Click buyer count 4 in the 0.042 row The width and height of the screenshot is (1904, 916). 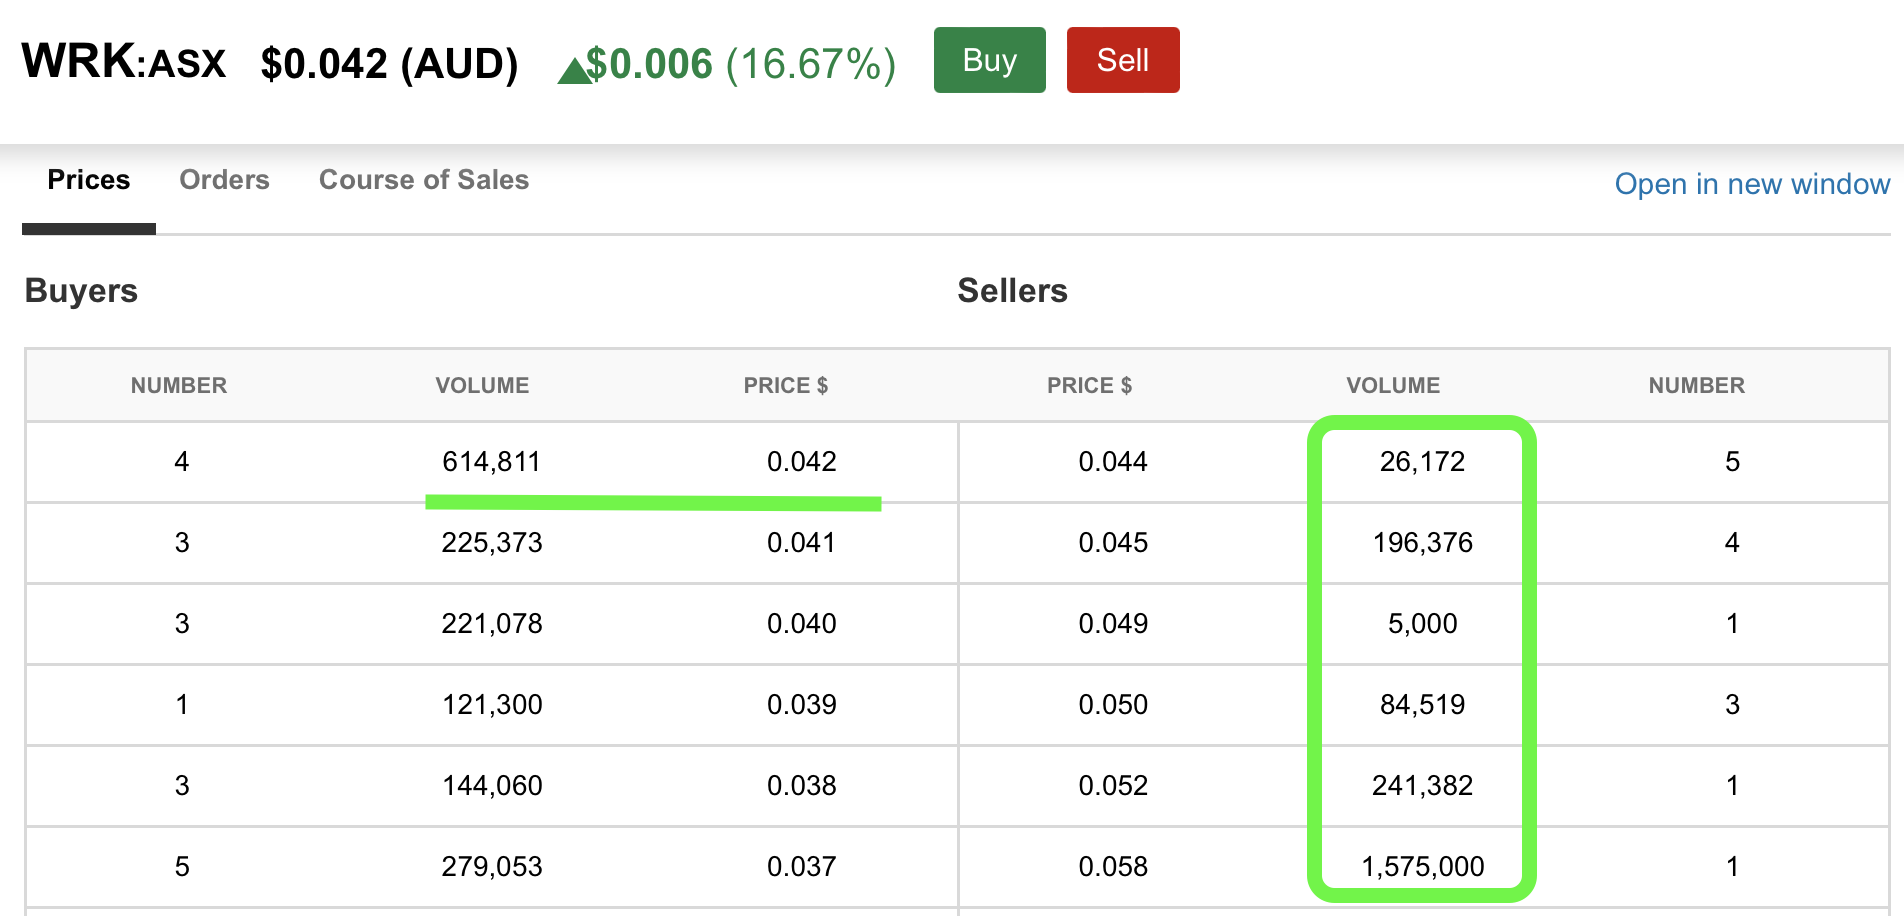pos(181,462)
